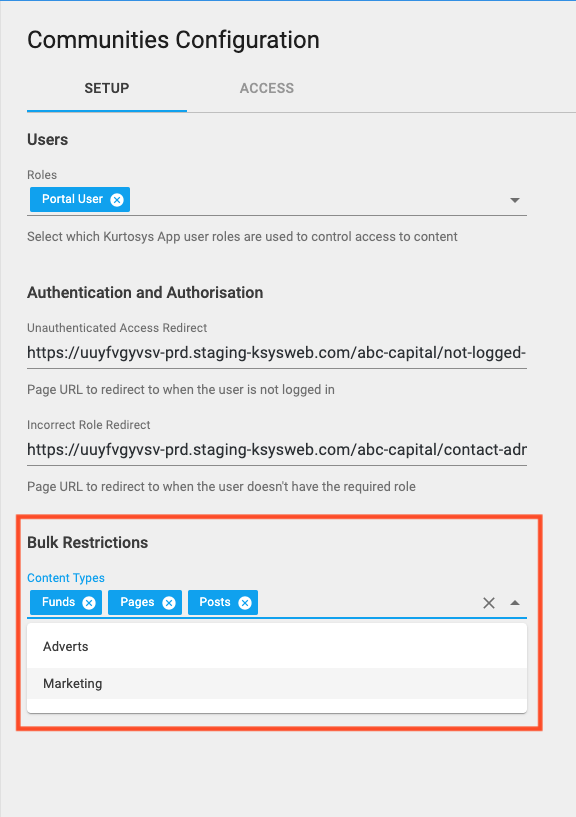Click the Portal User chip label
Image resolution: width=576 pixels, height=817 pixels.
tap(72, 199)
